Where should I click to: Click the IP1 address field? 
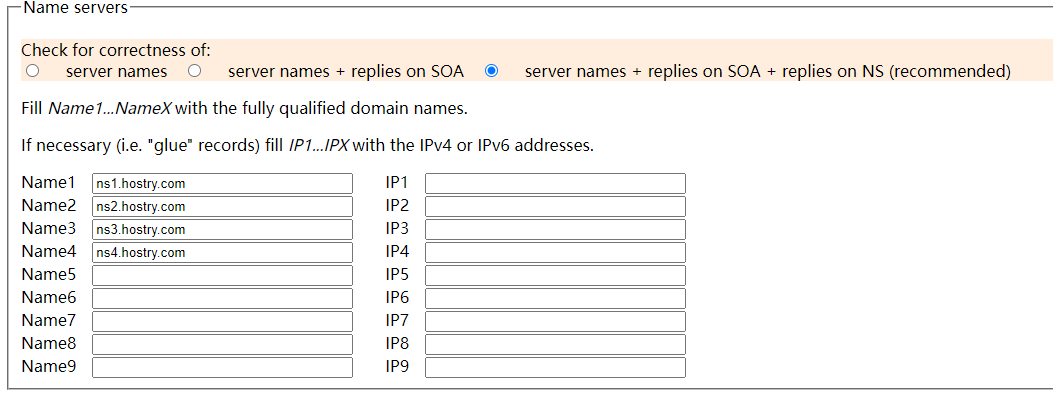tap(555, 184)
